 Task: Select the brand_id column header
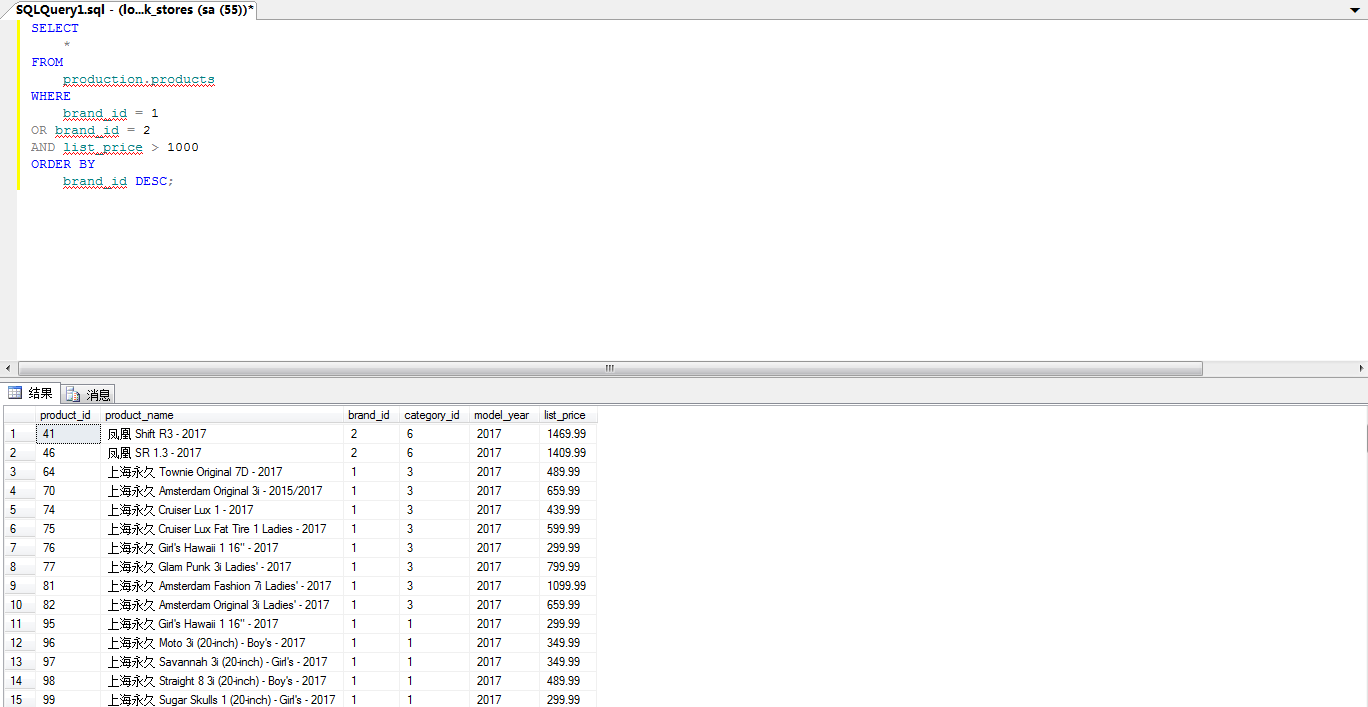(372, 415)
